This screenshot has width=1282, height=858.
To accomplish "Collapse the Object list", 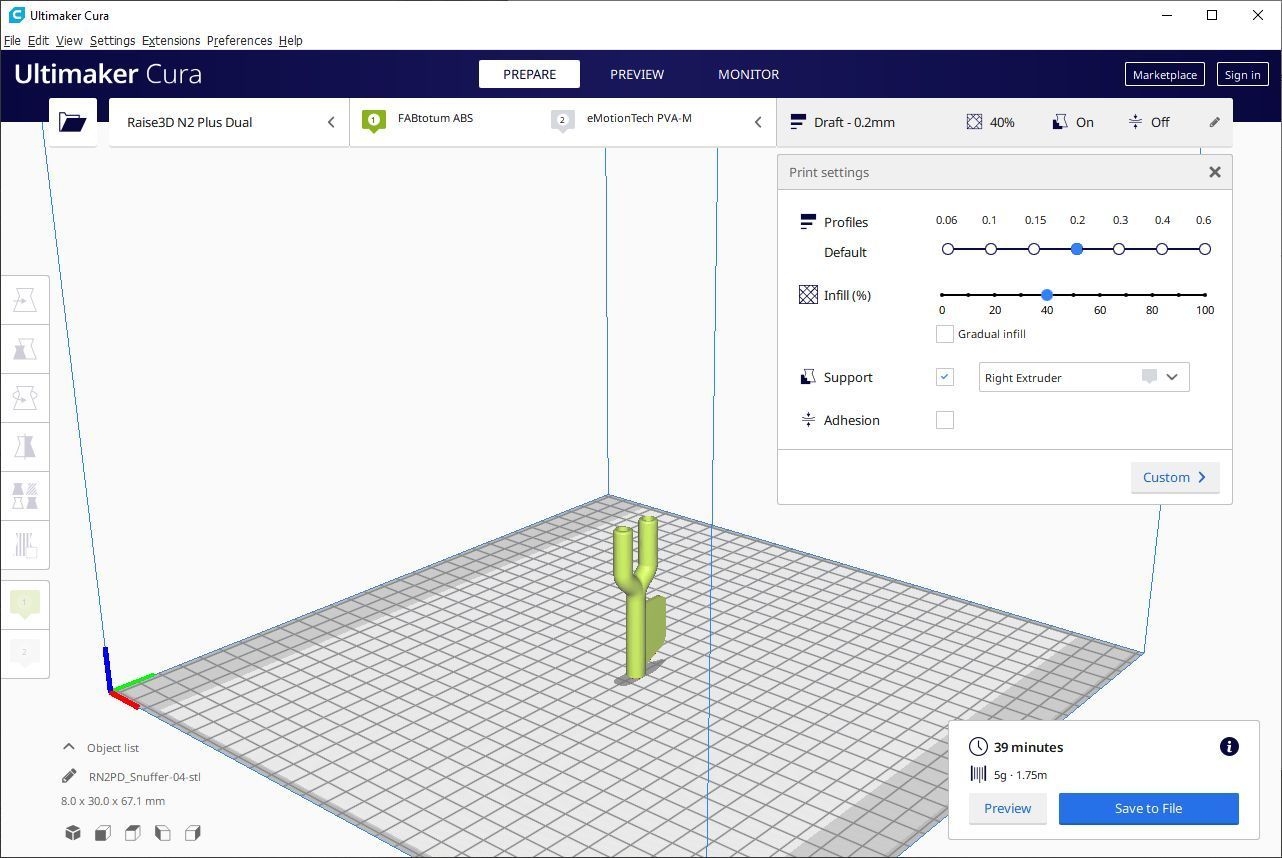I will pyautogui.click(x=69, y=747).
